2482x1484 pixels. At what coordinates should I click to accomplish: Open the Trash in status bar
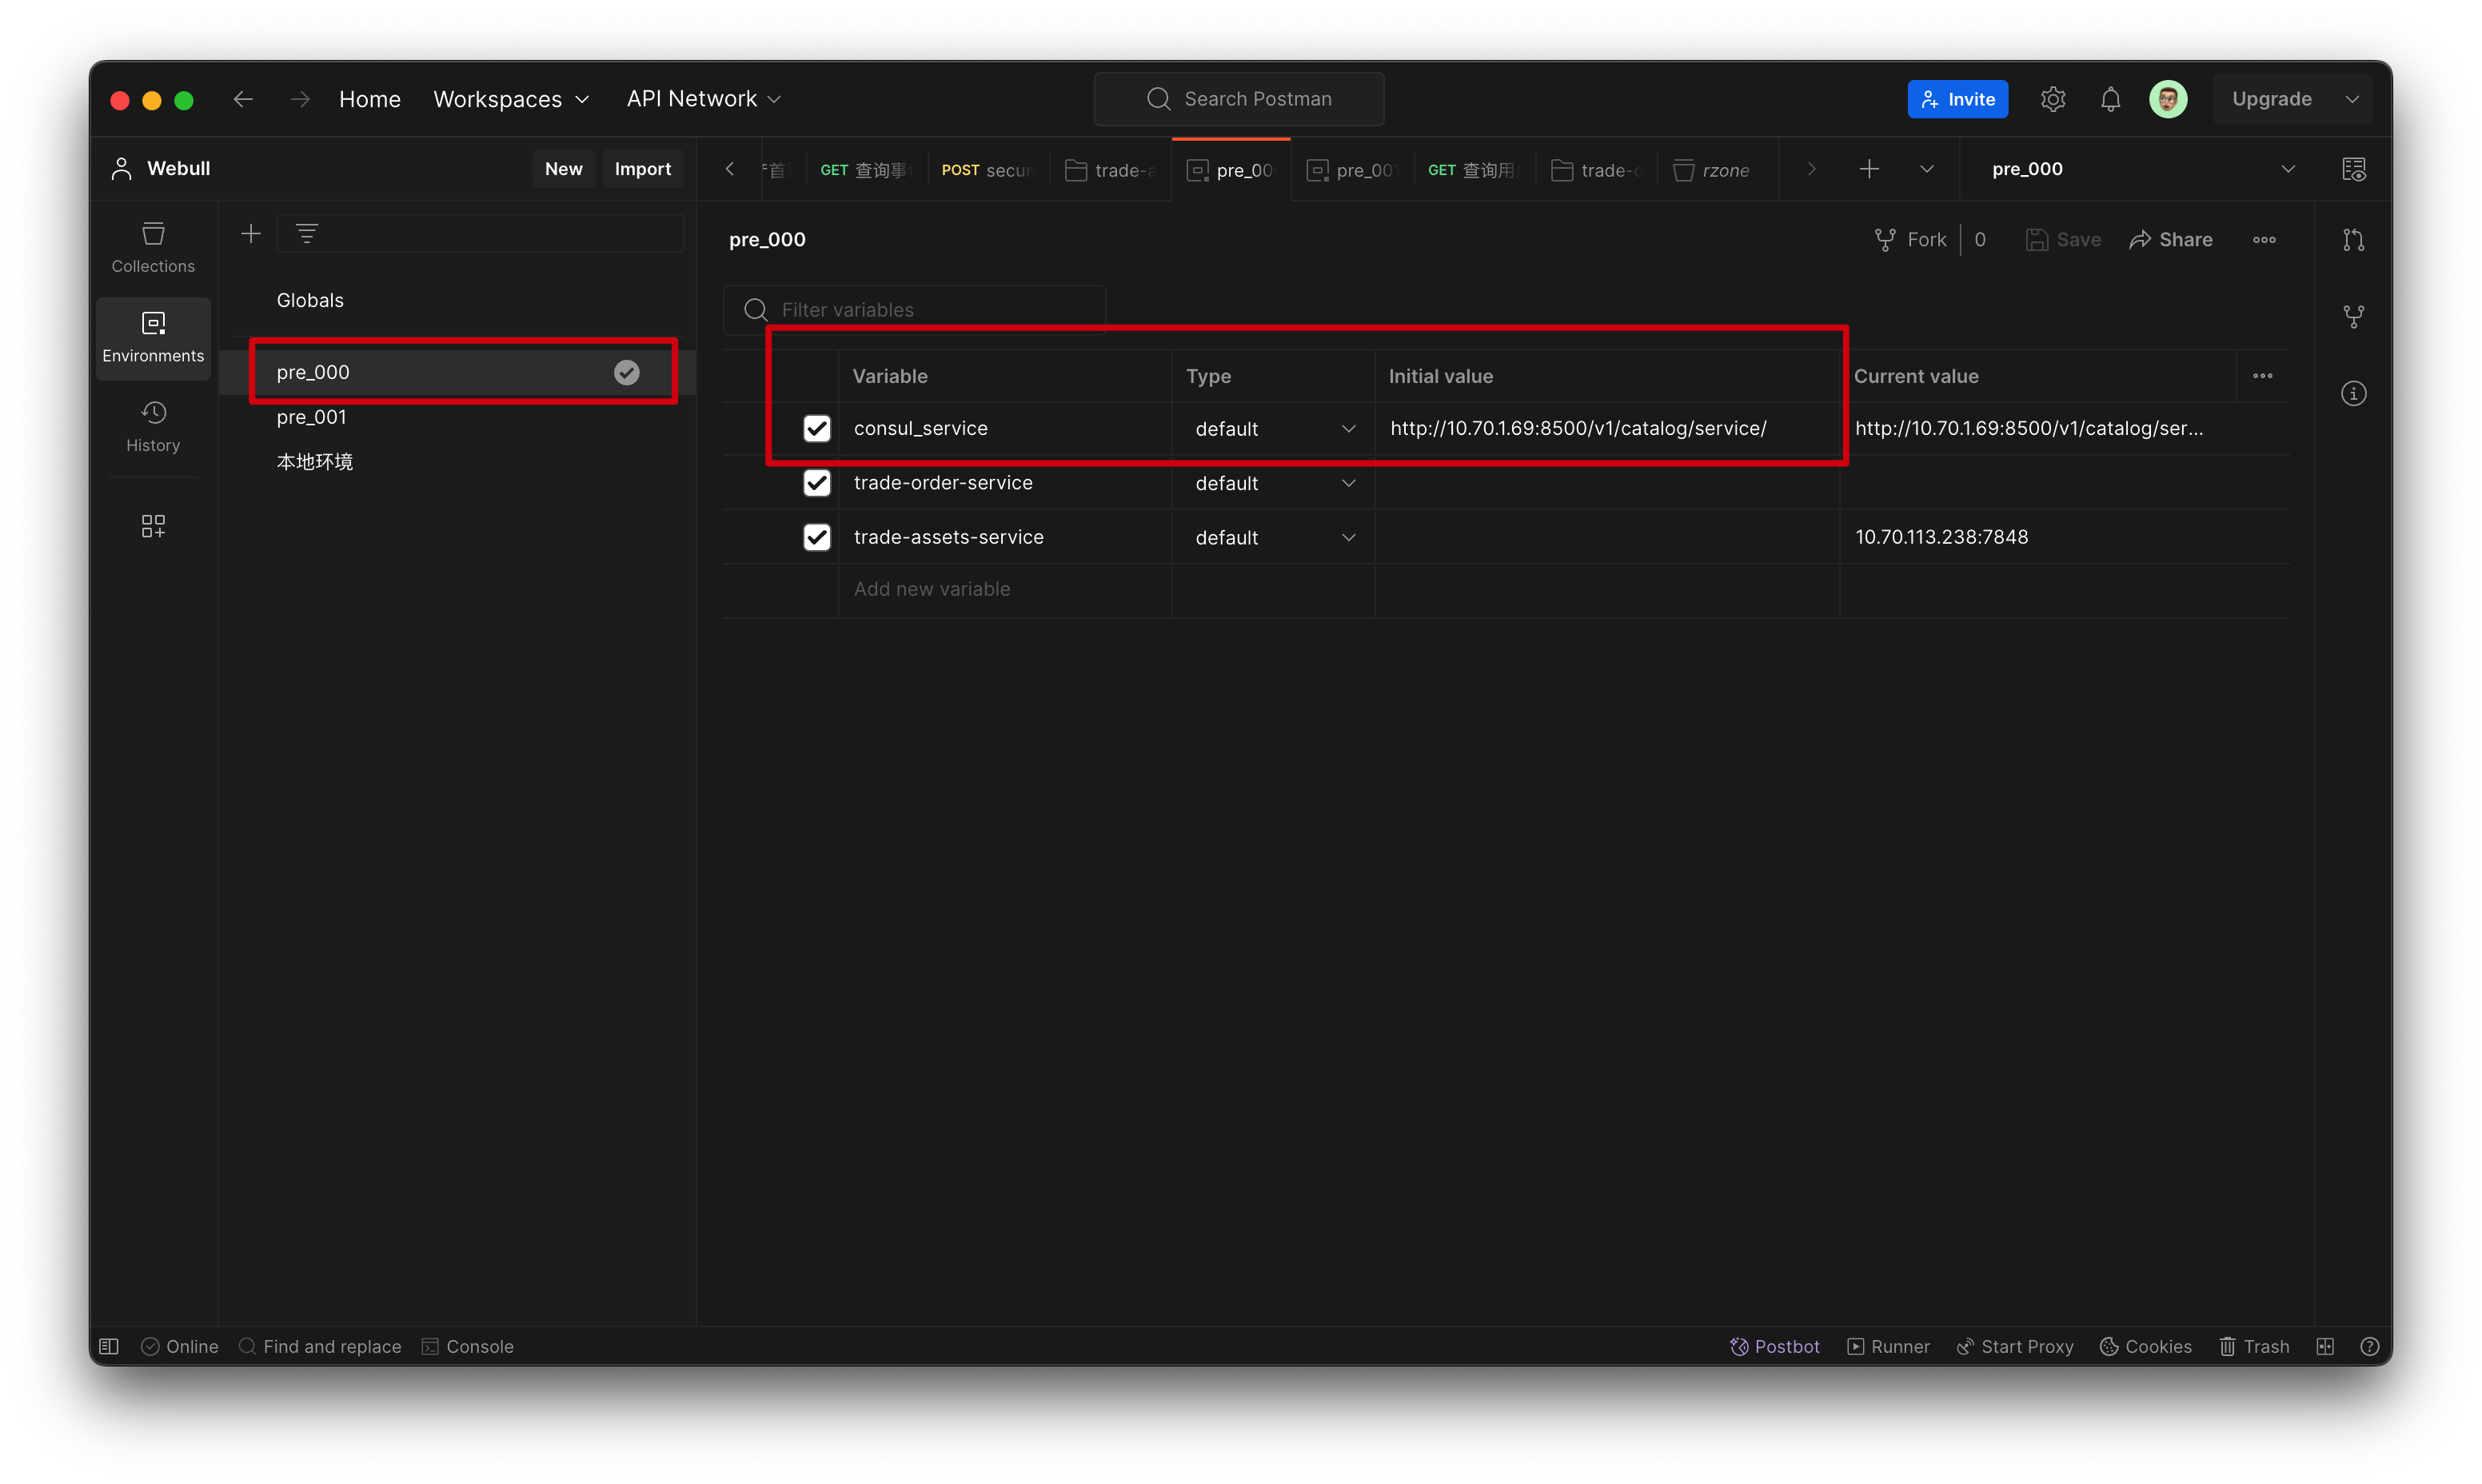(x=2254, y=1346)
